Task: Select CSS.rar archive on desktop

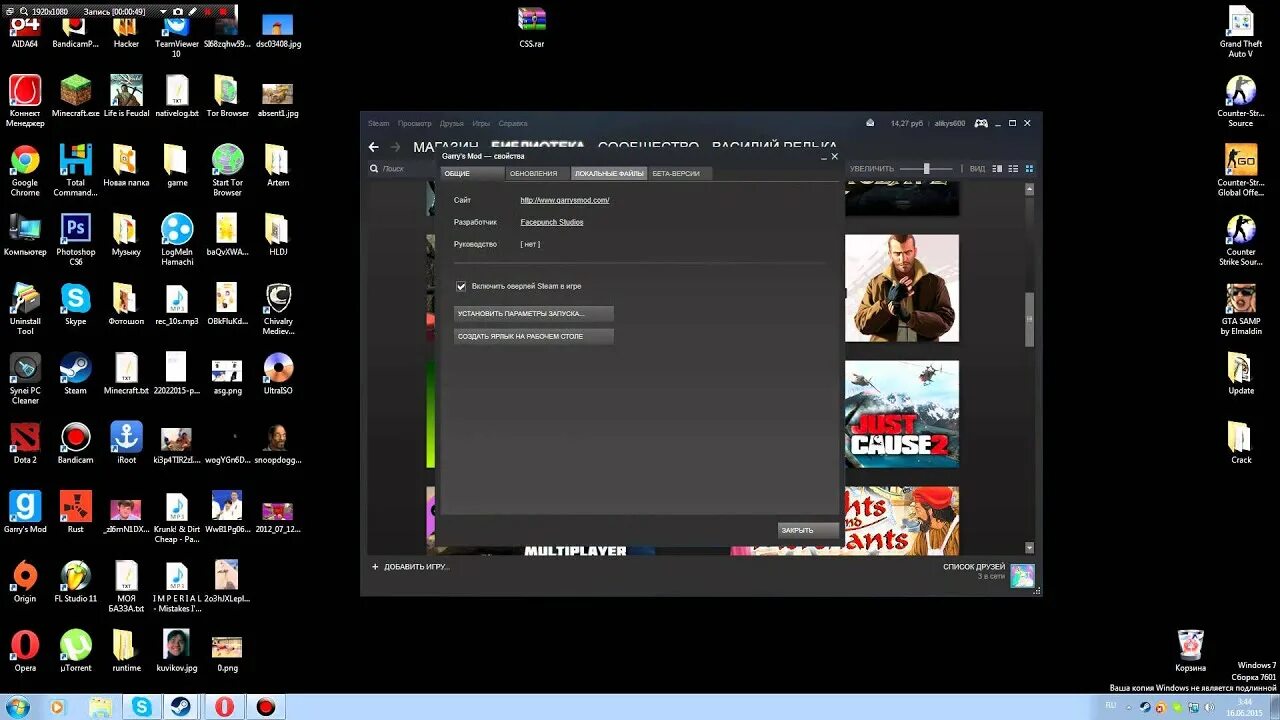Action: point(532,28)
